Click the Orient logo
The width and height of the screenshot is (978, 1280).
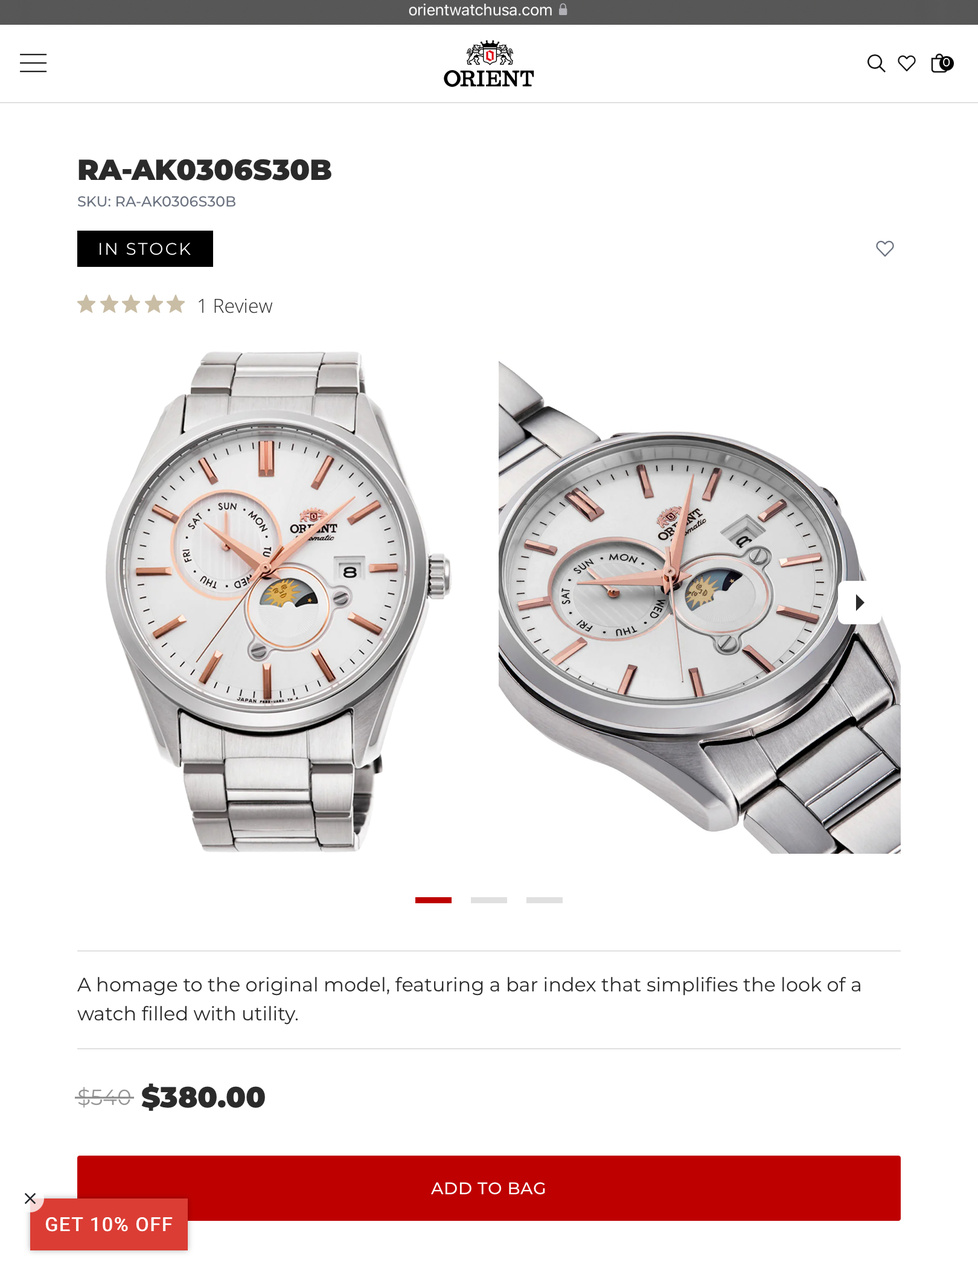(x=489, y=64)
